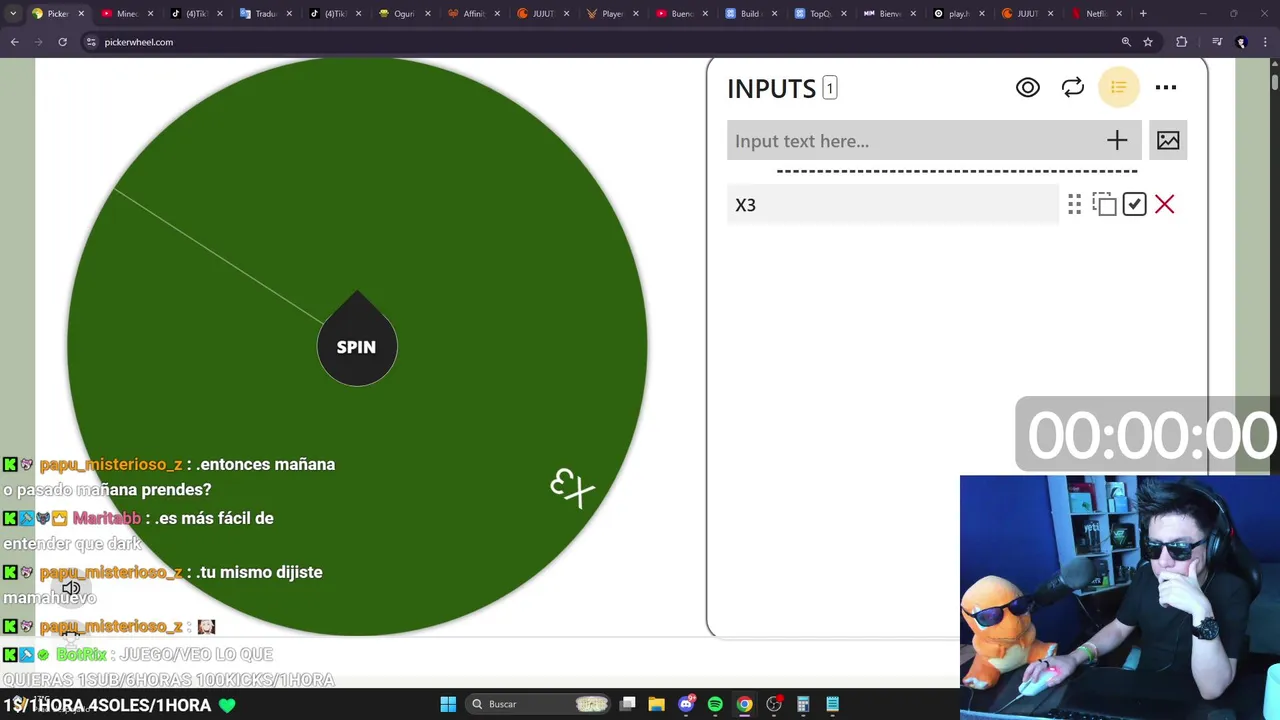The image size is (1280, 720).
Task: Click the taskbar Buscar search box
Action: click(x=539, y=704)
